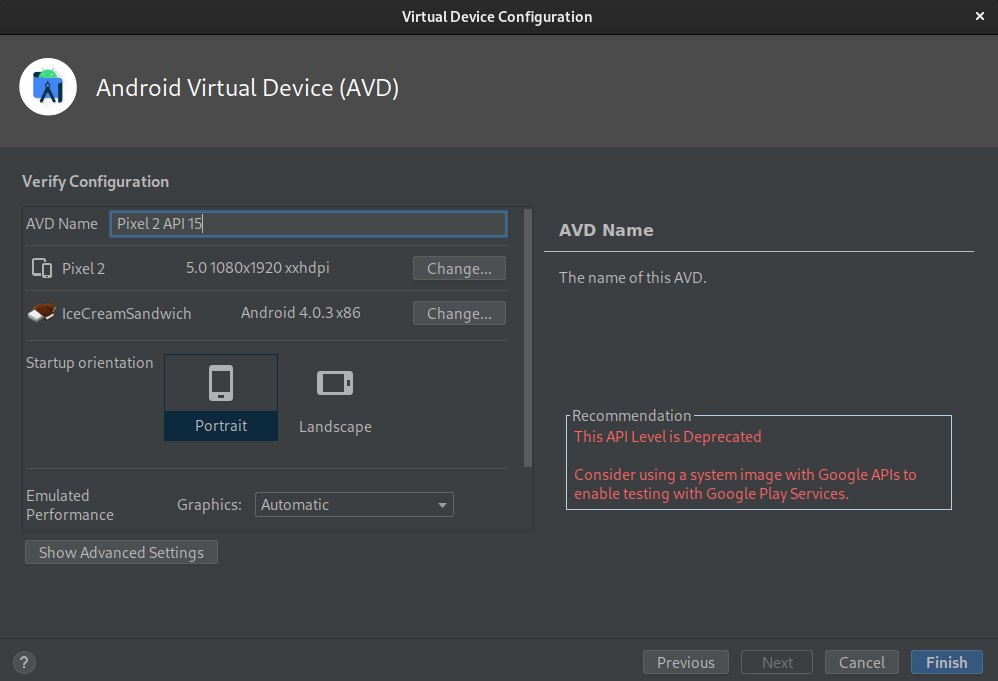The width and height of the screenshot is (998, 681).
Task: Click the 'Emulated Performance' label
Action: click(x=70, y=505)
